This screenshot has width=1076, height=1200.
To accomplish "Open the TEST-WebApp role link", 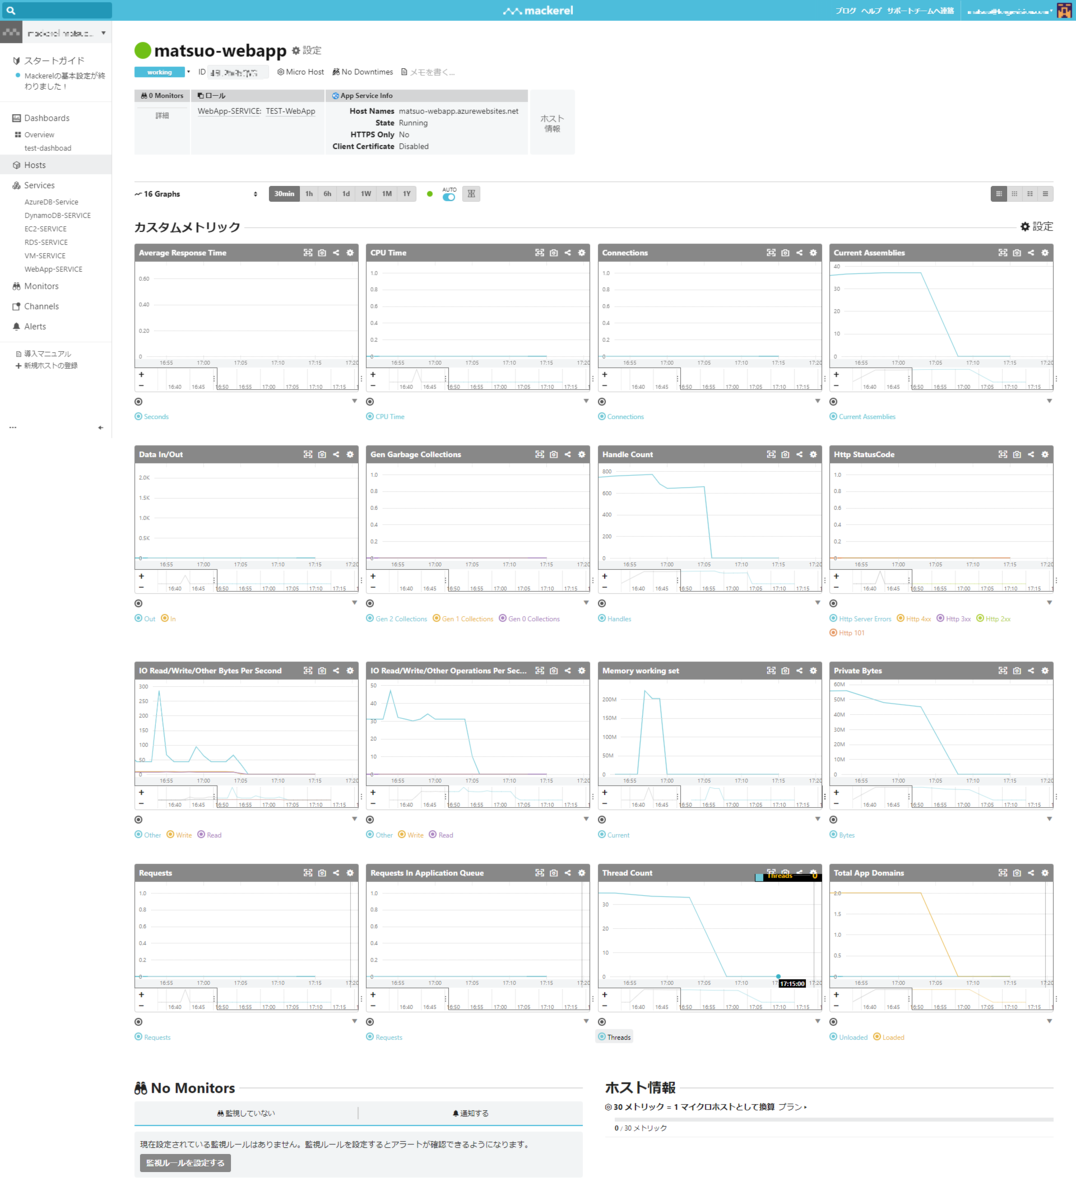I will tap(290, 111).
